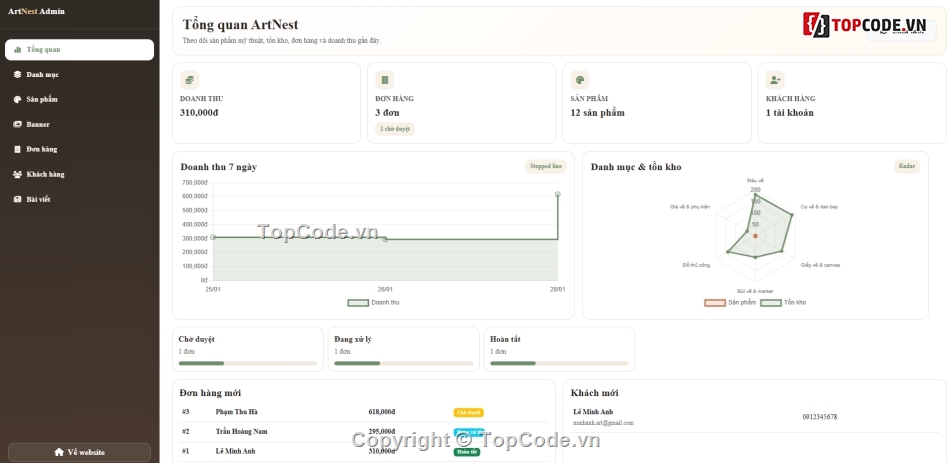Click order #2 Trần Hoàng Nam

[364, 431]
